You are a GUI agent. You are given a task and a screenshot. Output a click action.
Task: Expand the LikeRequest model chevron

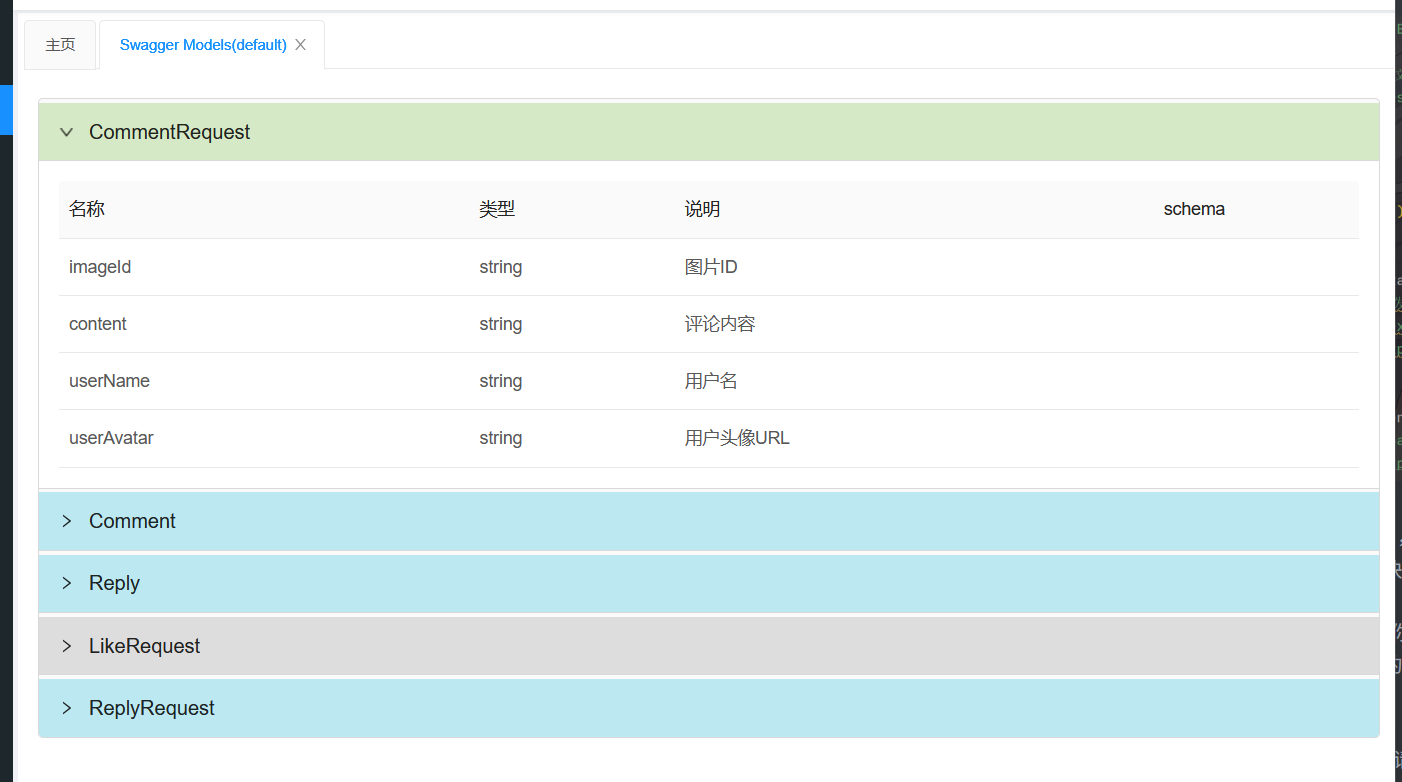click(x=67, y=646)
